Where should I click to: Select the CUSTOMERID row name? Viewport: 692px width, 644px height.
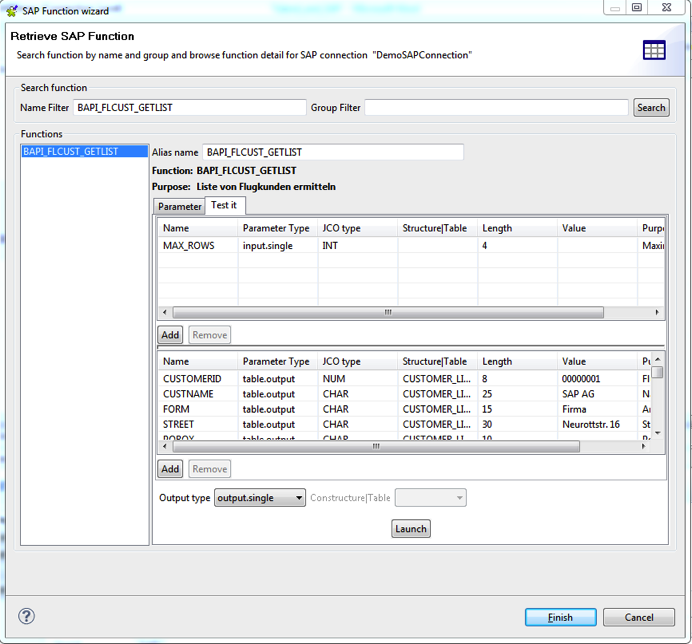click(x=192, y=379)
